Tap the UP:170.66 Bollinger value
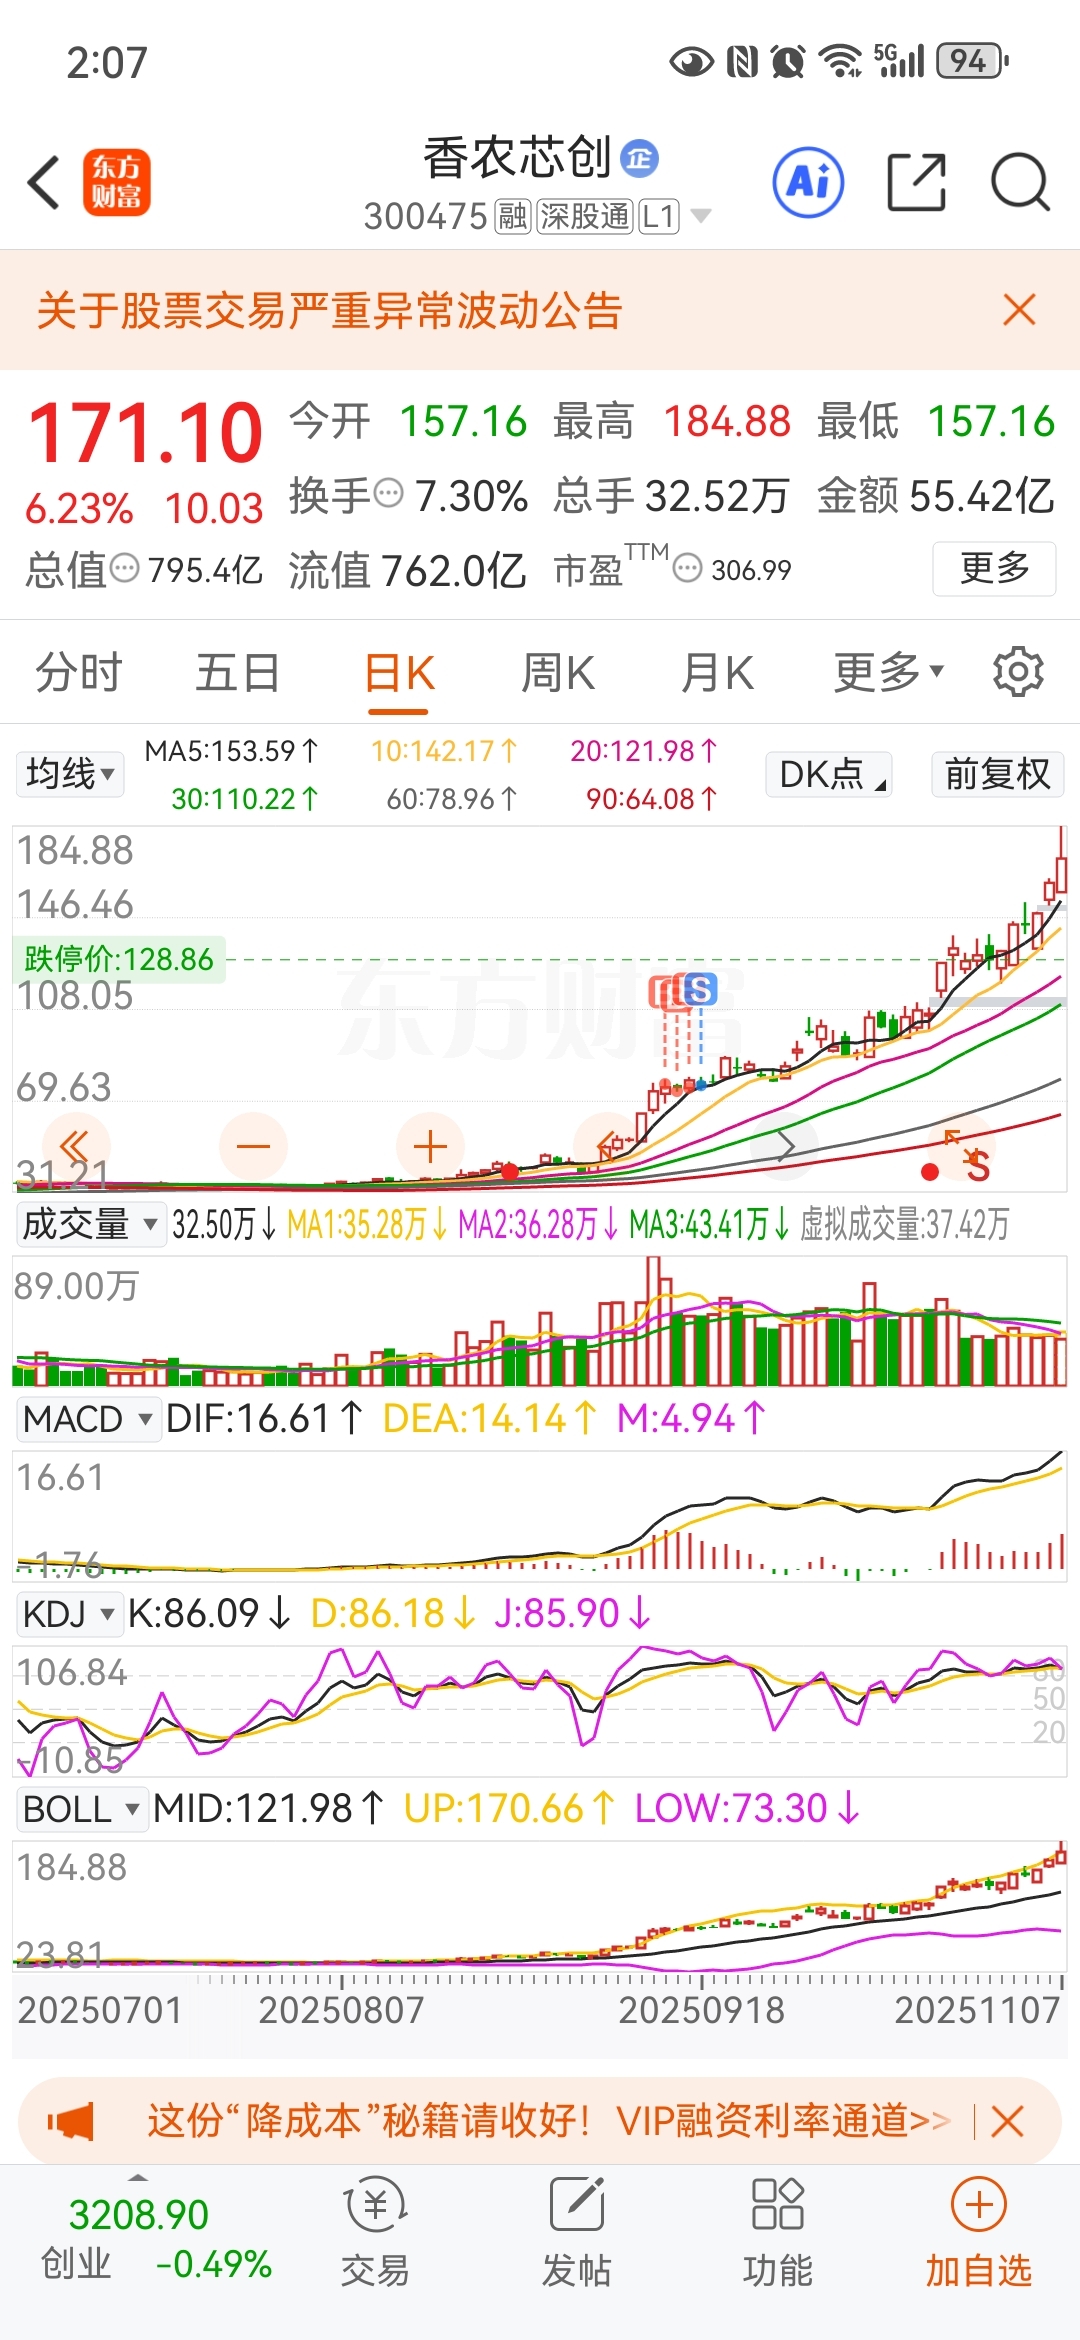 509,1808
